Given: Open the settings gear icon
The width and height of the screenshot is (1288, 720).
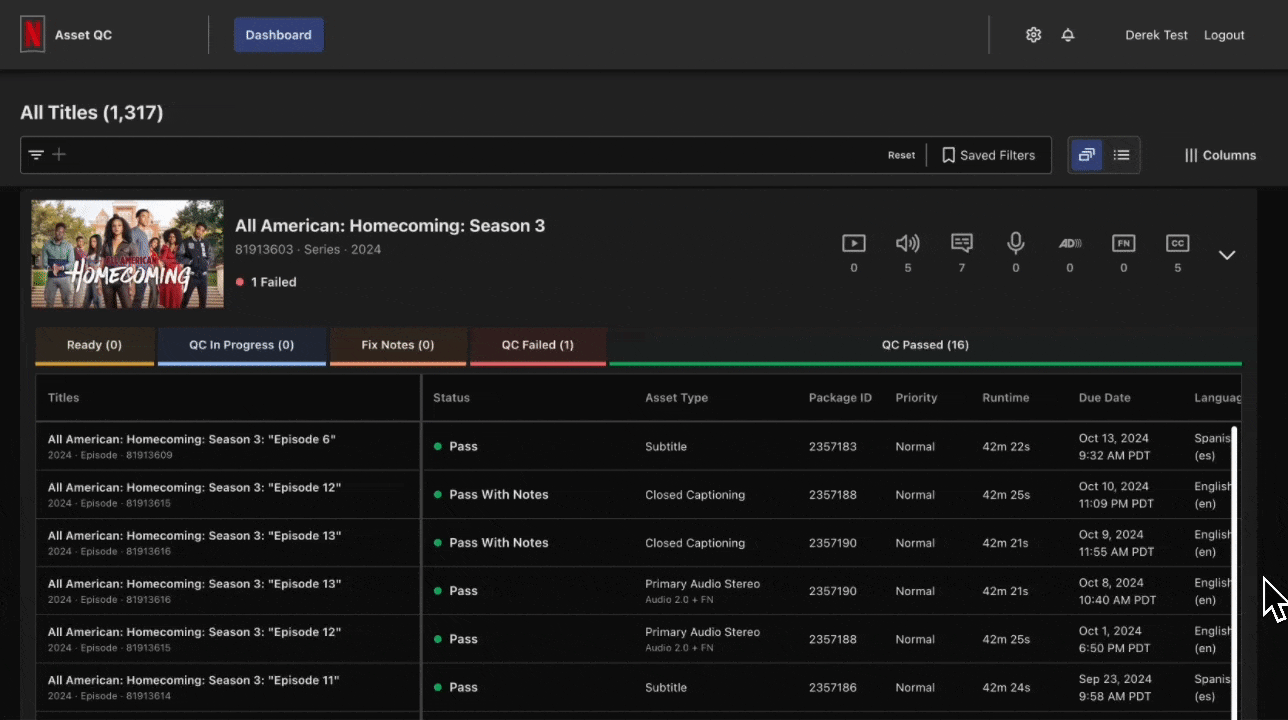Looking at the screenshot, I should (1034, 35).
